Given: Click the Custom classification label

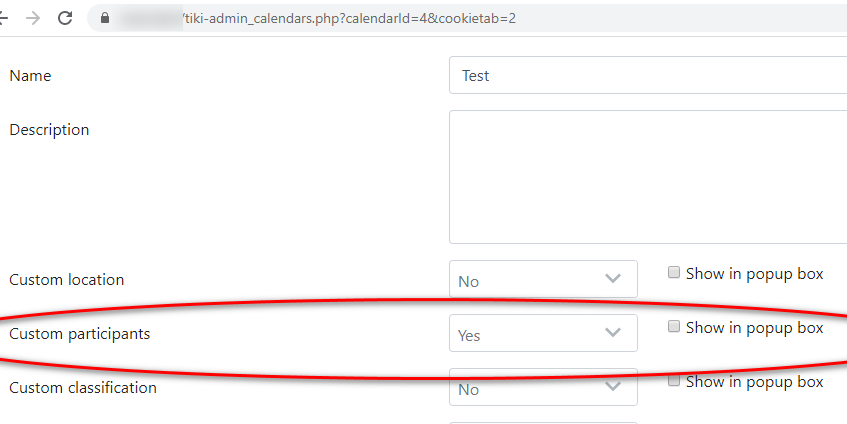Looking at the screenshot, I should pyautogui.click(x=83, y=388).
